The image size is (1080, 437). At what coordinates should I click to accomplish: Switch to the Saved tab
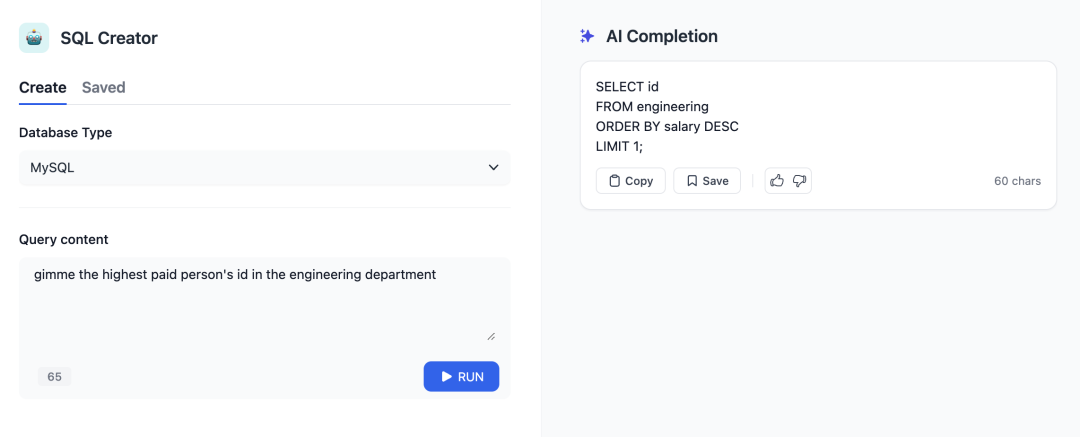pos(104,88)
